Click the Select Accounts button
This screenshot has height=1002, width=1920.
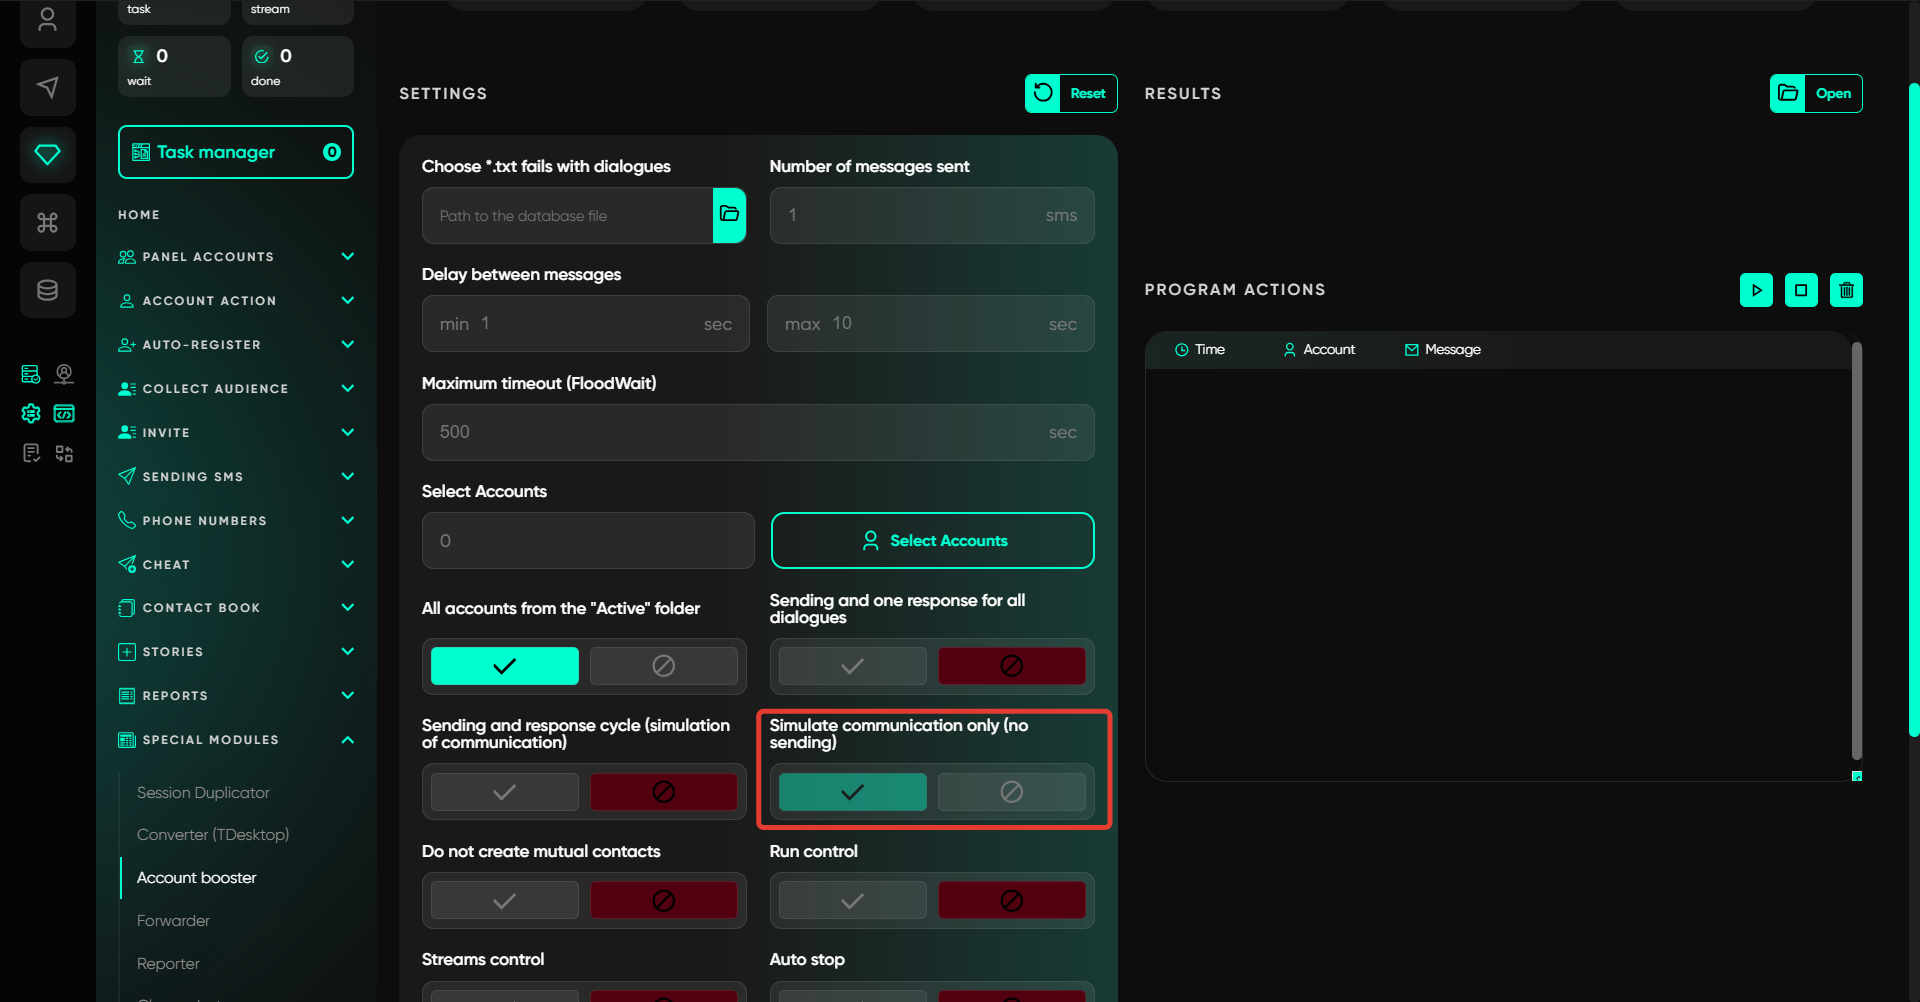pyautogui.click(x=932, y=541)
